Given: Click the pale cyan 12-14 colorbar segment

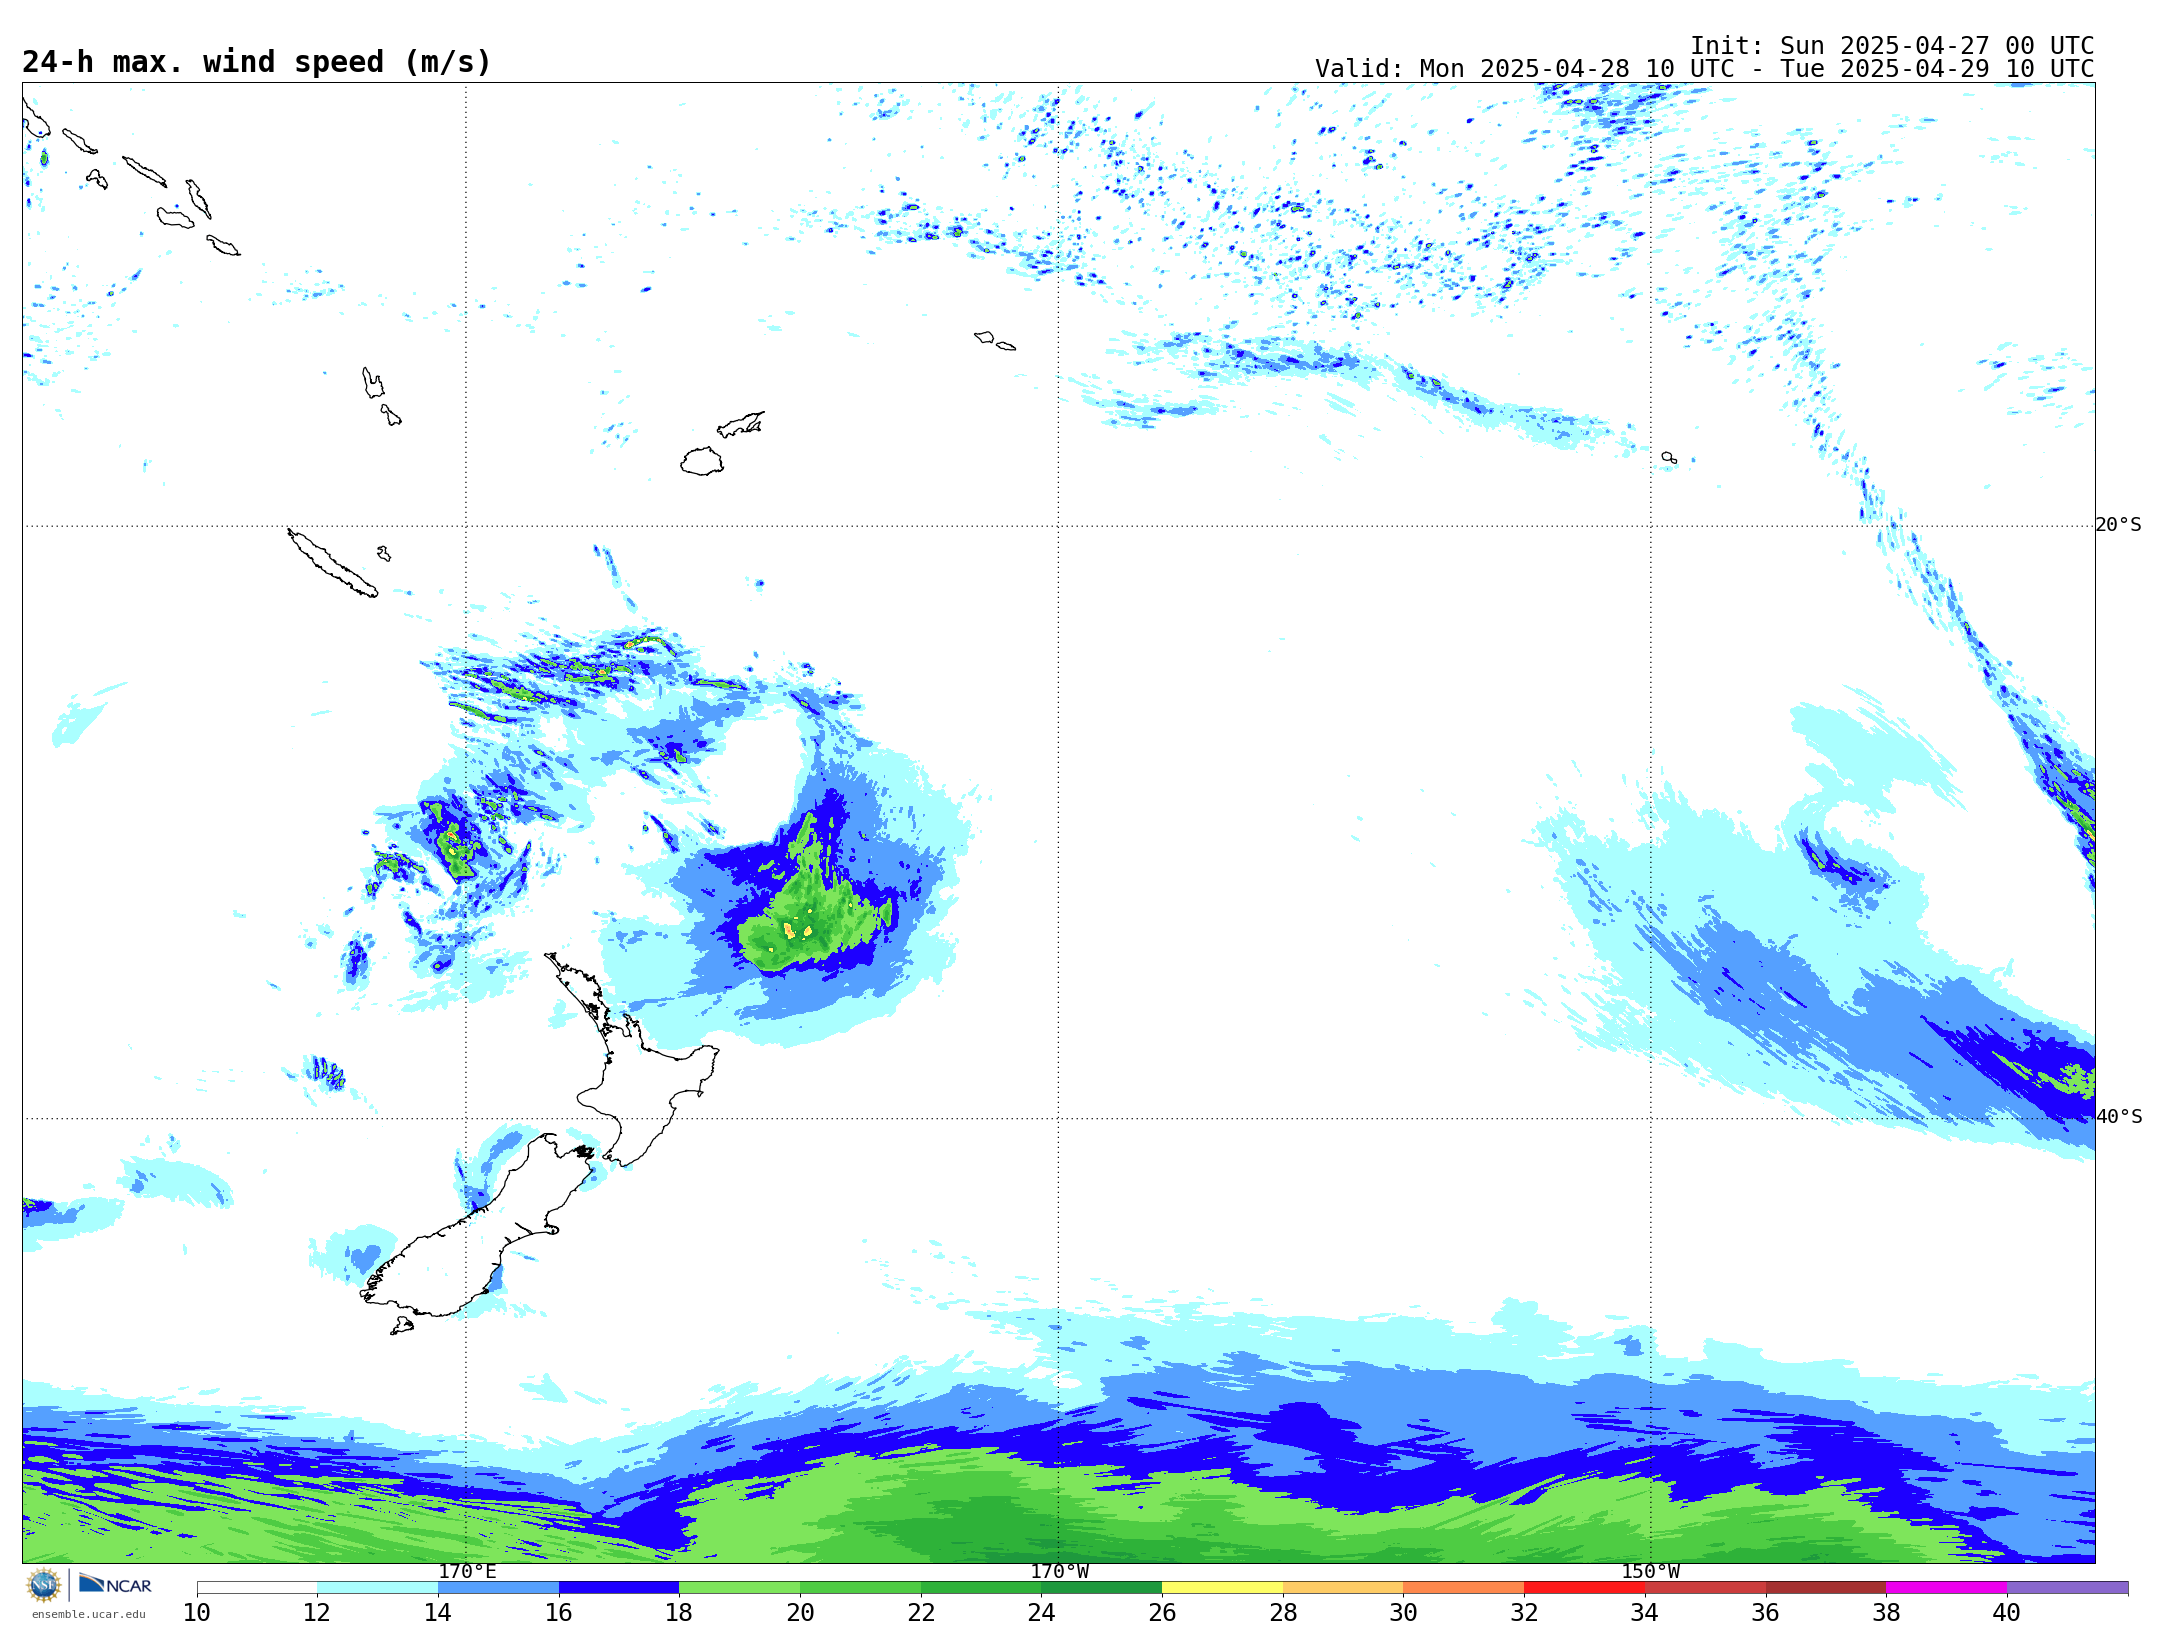Looking at the screenshot, I should 377,1587.
